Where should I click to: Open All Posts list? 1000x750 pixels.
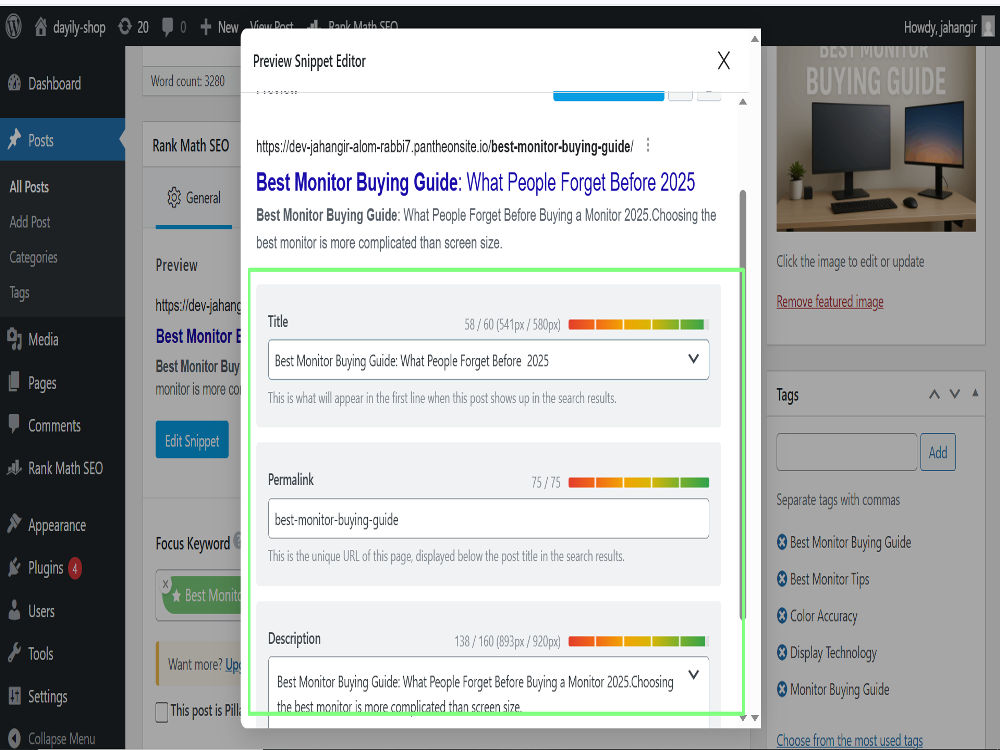pyautogui.click(x=29, y=187)
